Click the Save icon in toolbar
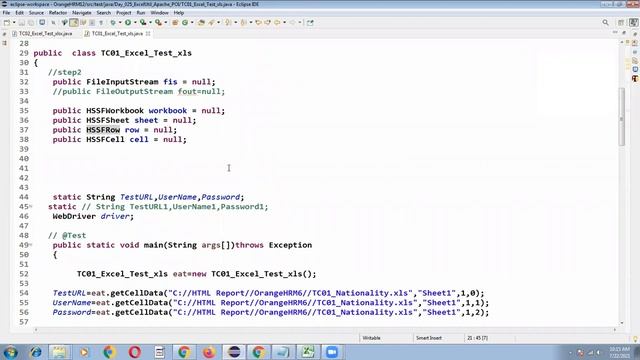Image resolution: width=640 pixels, height=360 pixels. [22, 23]
